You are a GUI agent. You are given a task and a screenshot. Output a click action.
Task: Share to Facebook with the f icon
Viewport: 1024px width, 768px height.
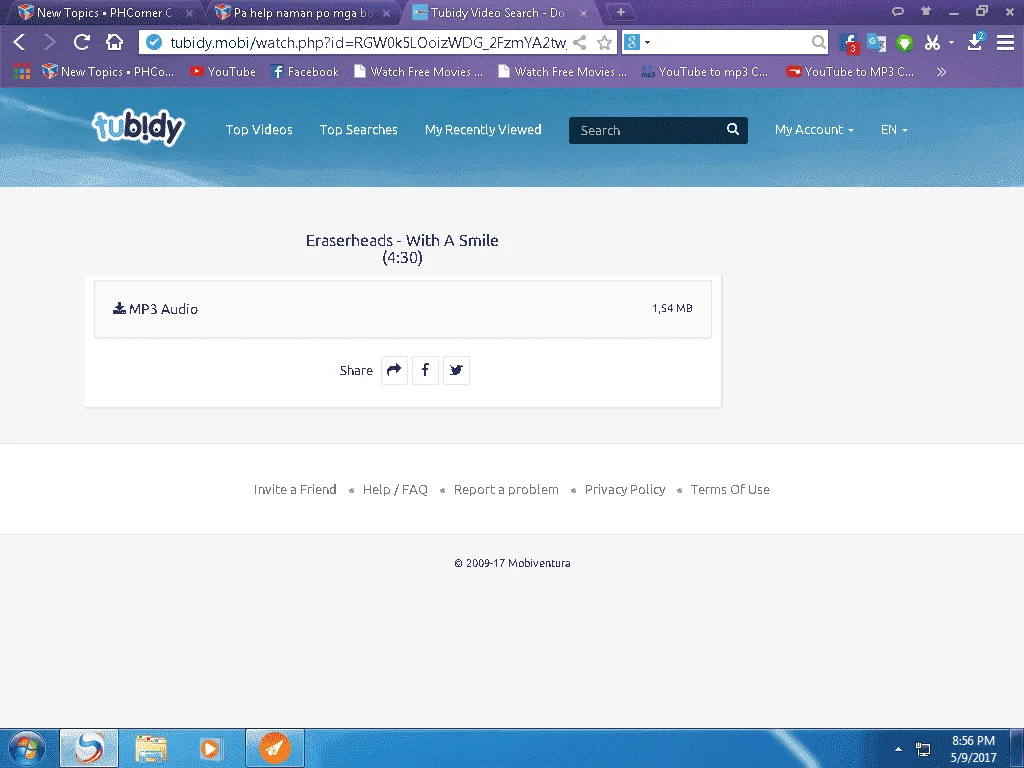pos(425,370)
